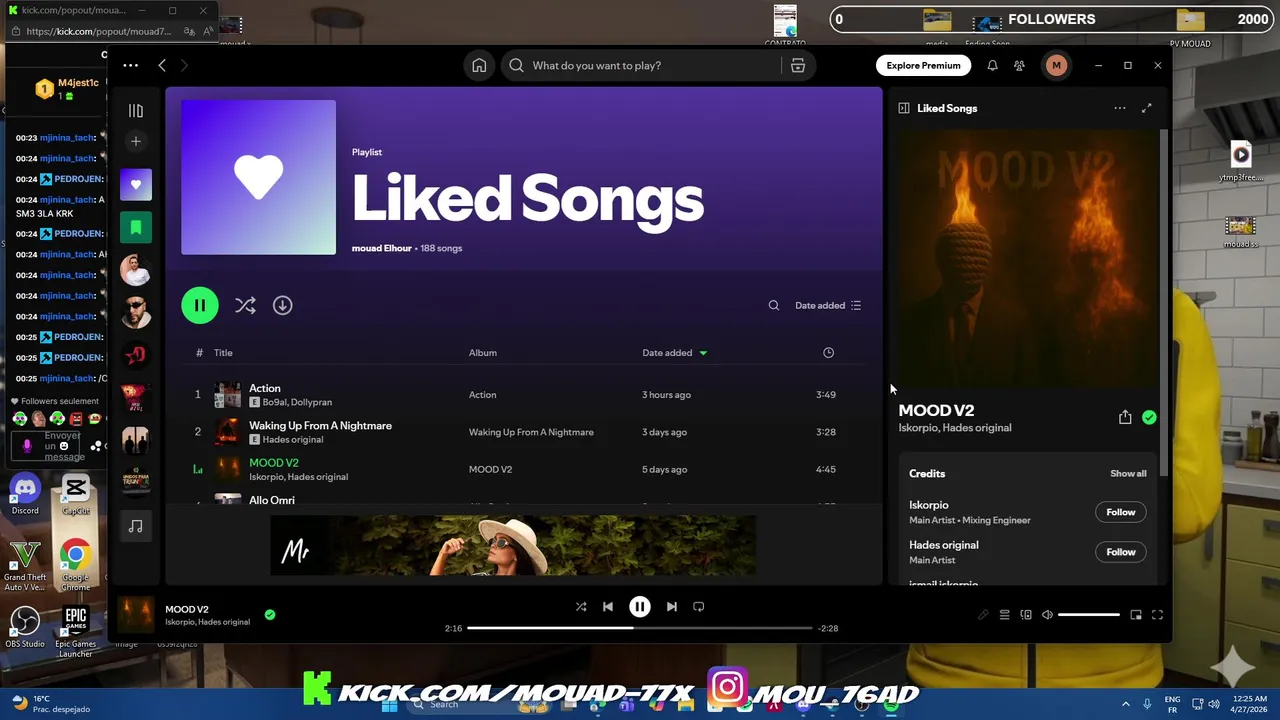The width and height of the screenshot is (1280, 720).
Task: Create a playlist with the plus icon
Action: pyautogui.click(x=136, y=141)
